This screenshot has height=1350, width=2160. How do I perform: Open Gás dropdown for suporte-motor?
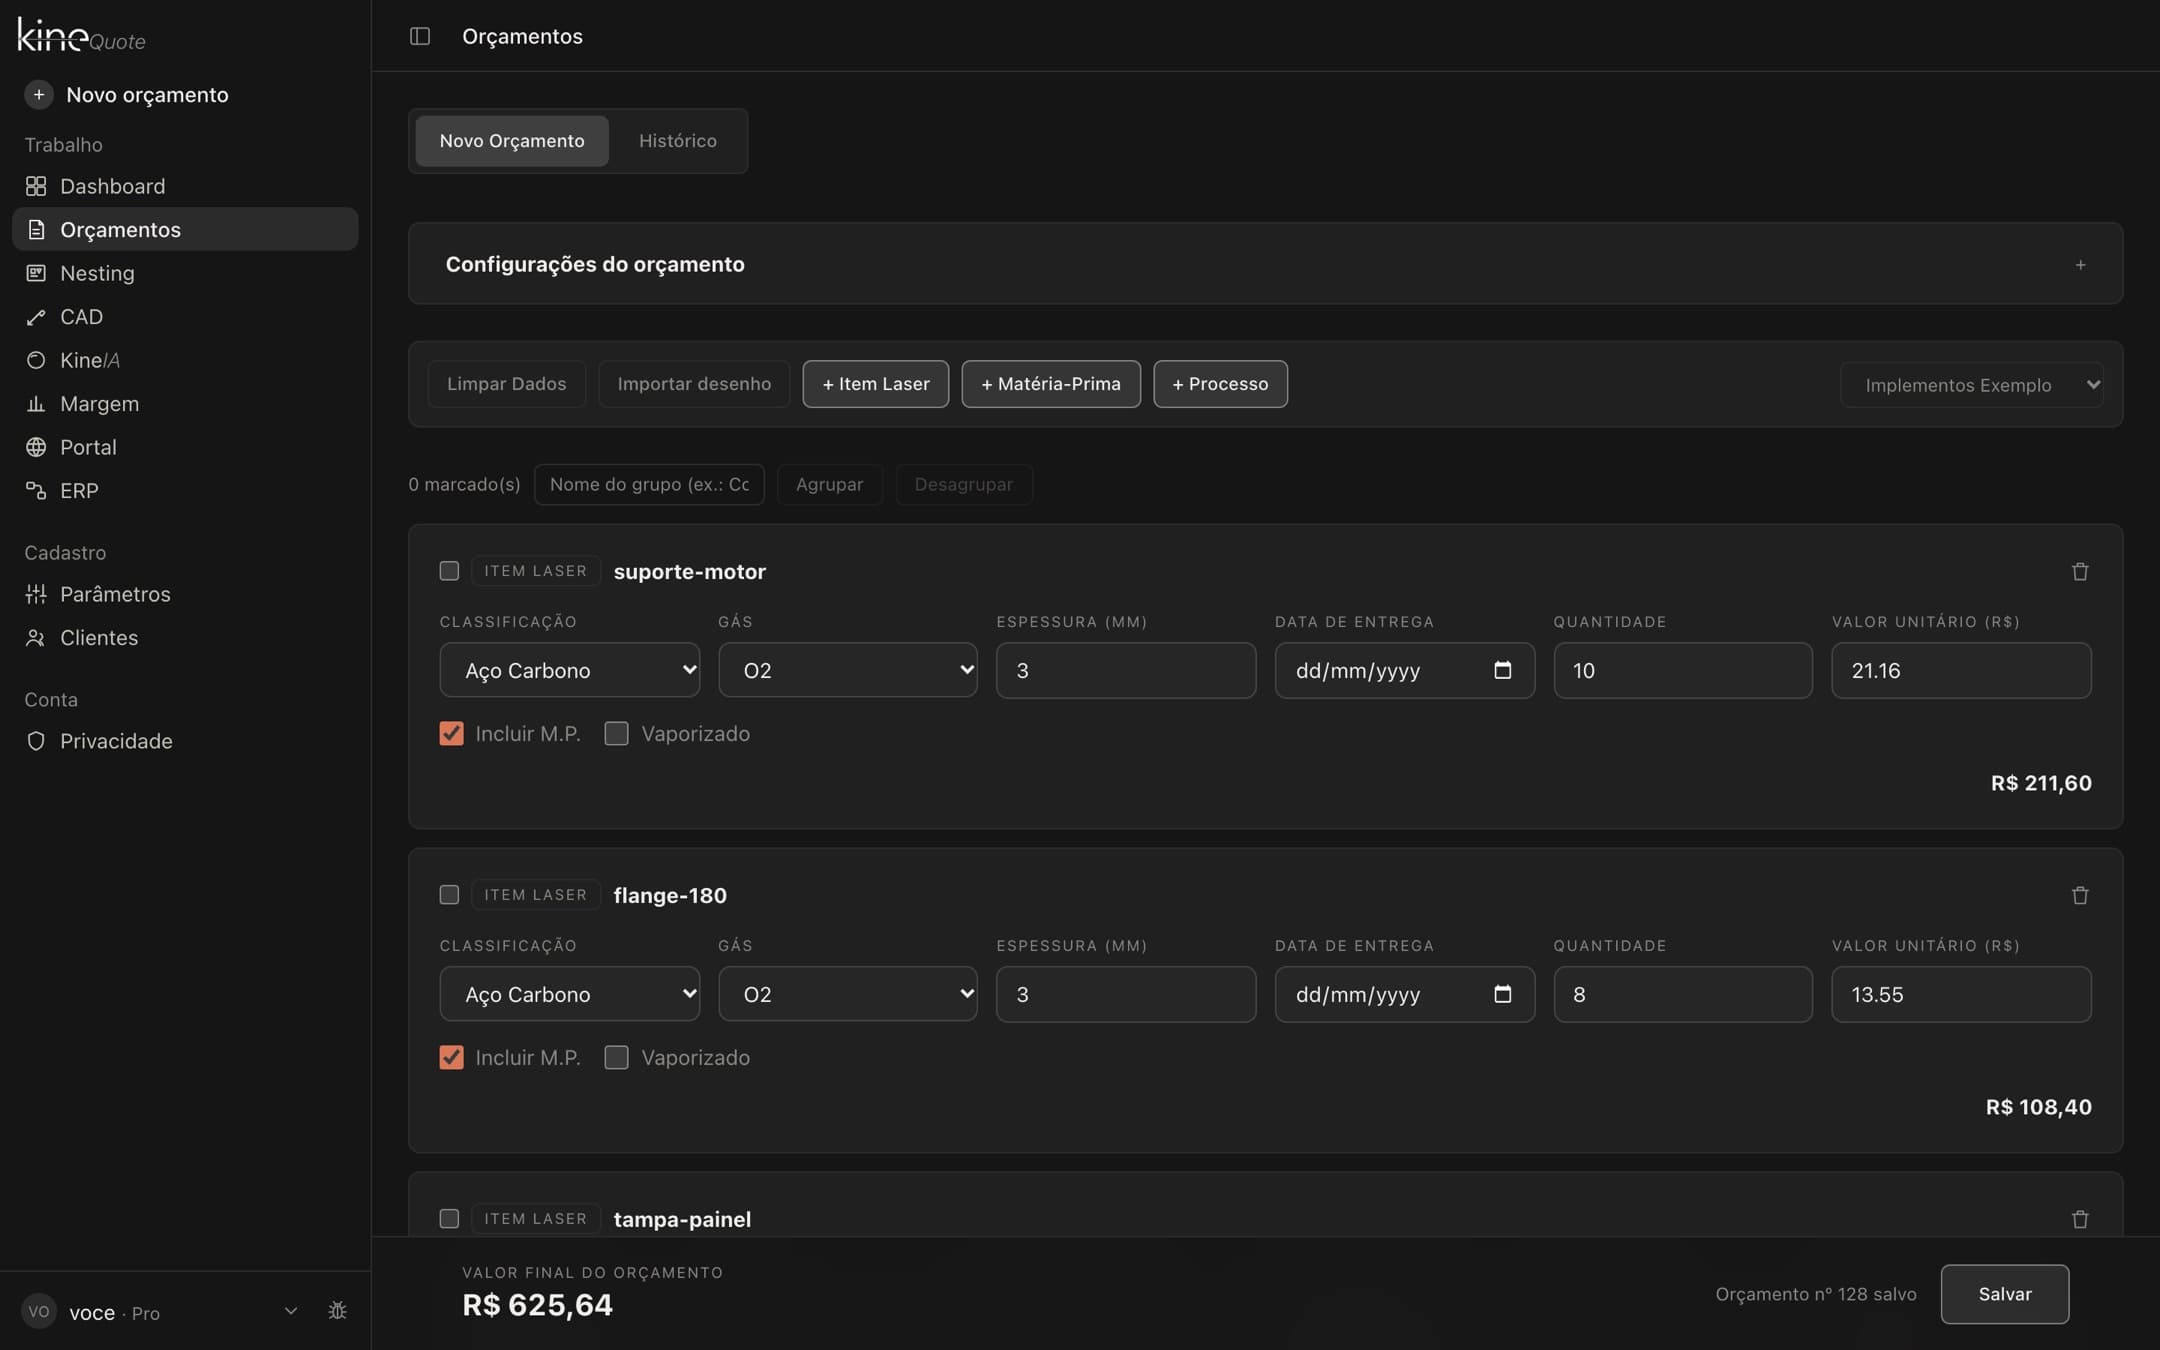[847, 670]
